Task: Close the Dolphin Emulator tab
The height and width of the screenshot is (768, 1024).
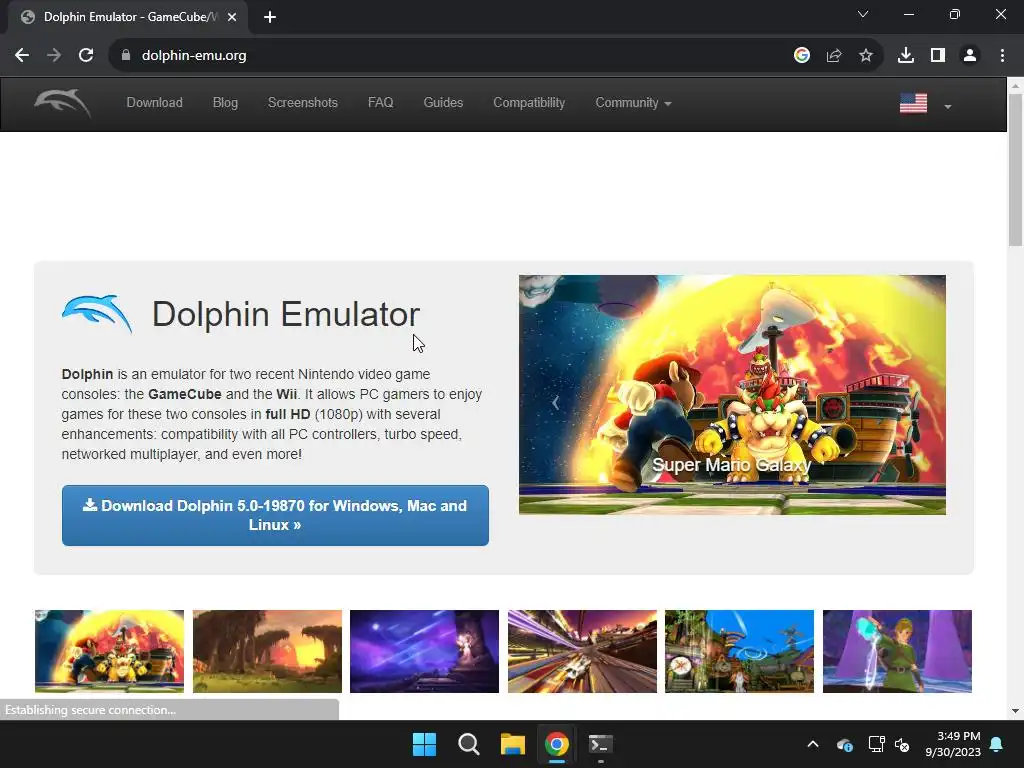Action: point(232,17)
